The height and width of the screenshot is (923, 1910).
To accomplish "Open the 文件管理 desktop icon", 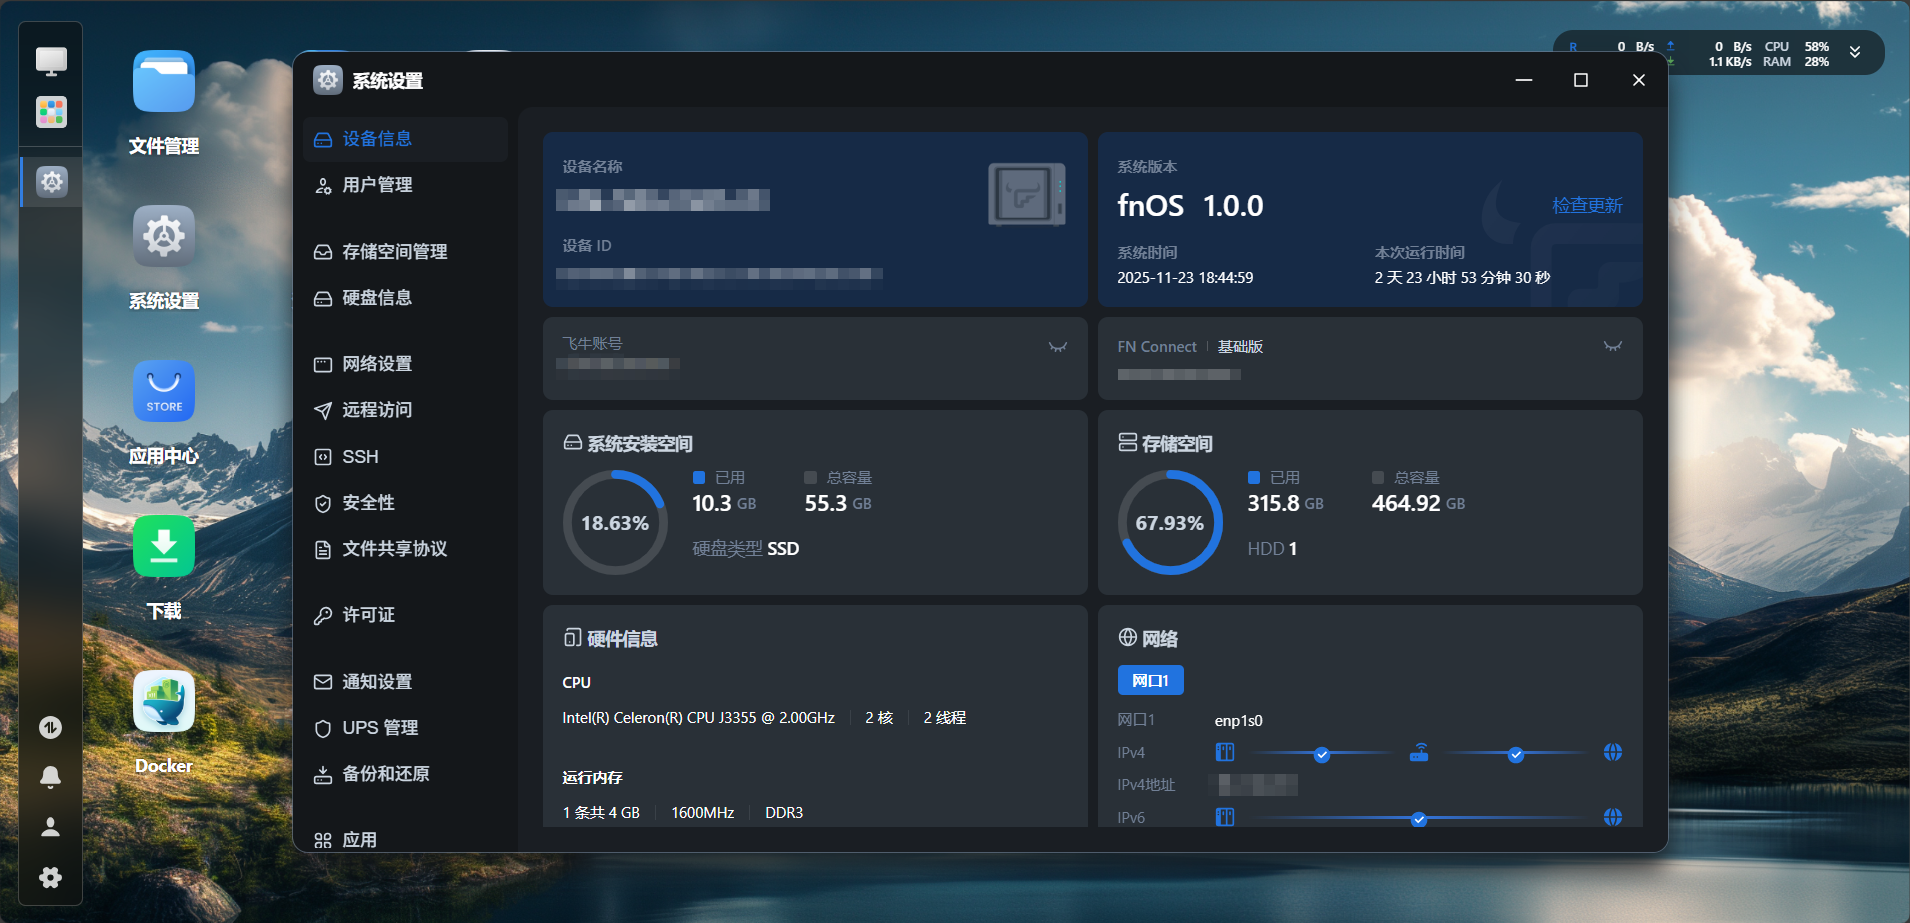I will coord(163,82).
